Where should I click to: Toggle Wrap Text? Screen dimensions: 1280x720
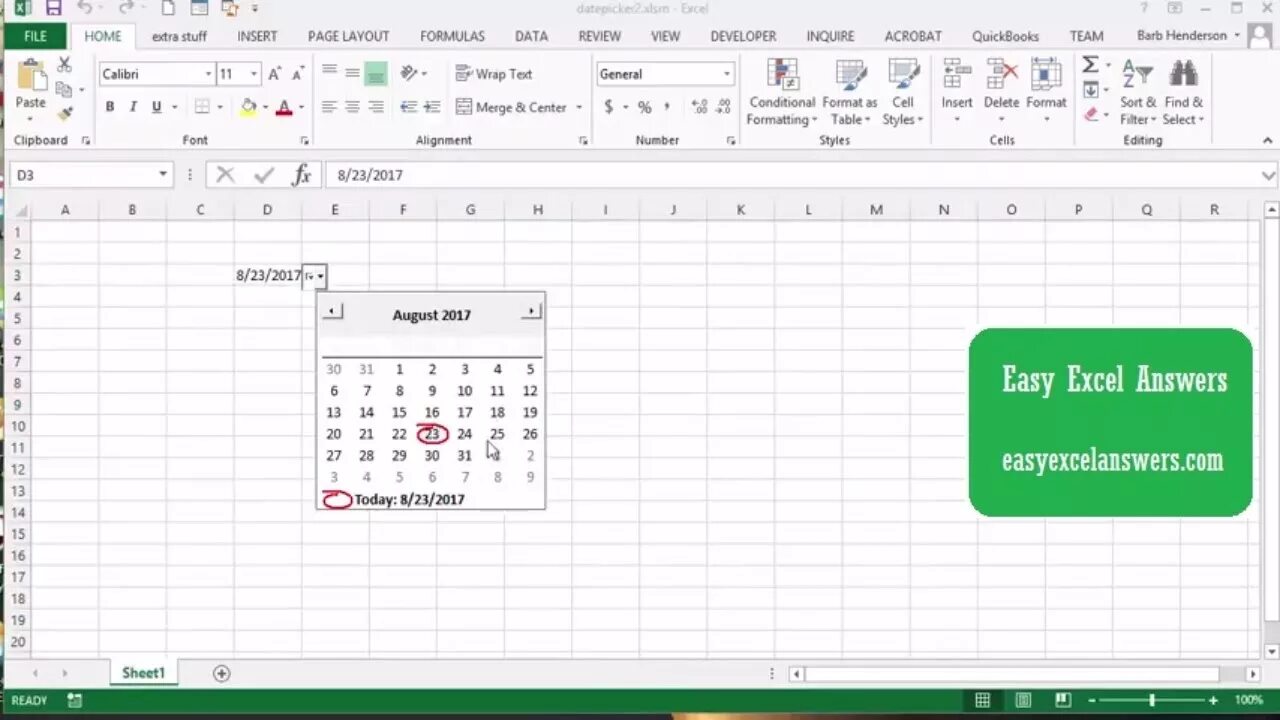(494, 74)
